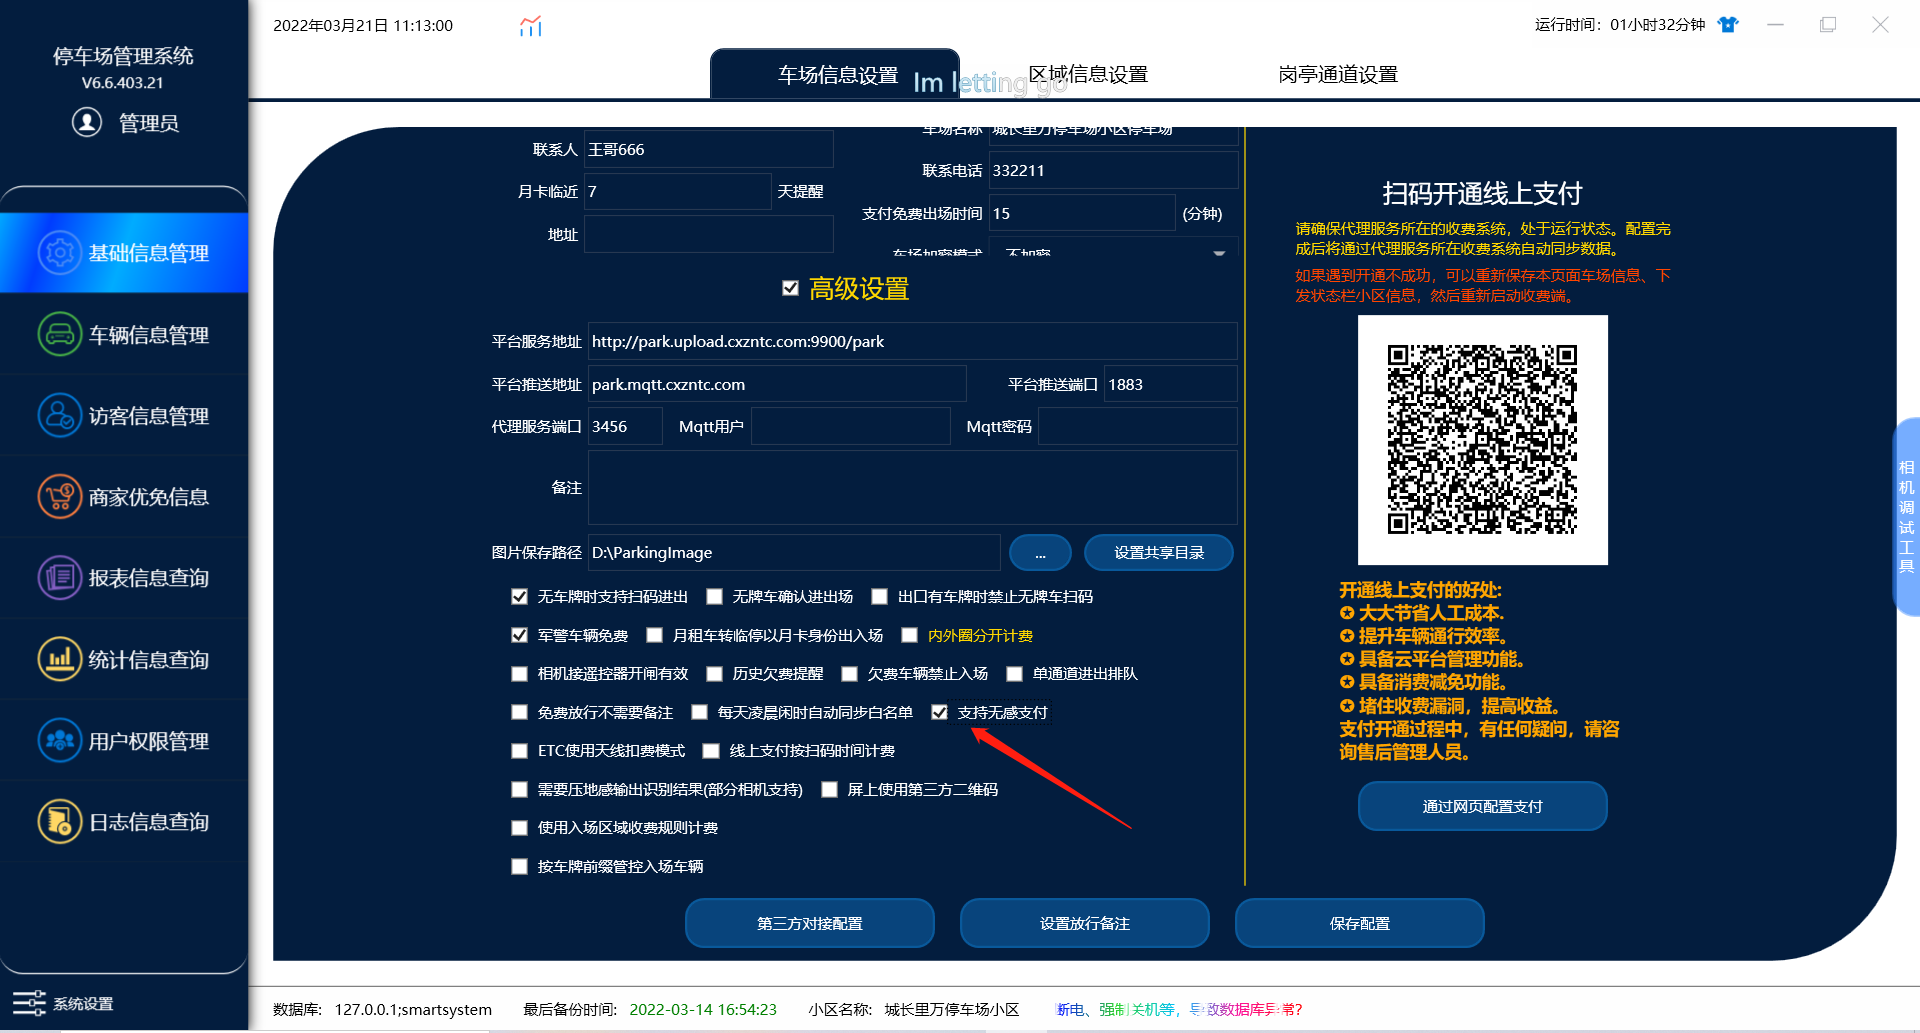Enable 无牌车确认进出场 checkbox
Screen dimensions: 1920x1033
(x=714, y=597)
